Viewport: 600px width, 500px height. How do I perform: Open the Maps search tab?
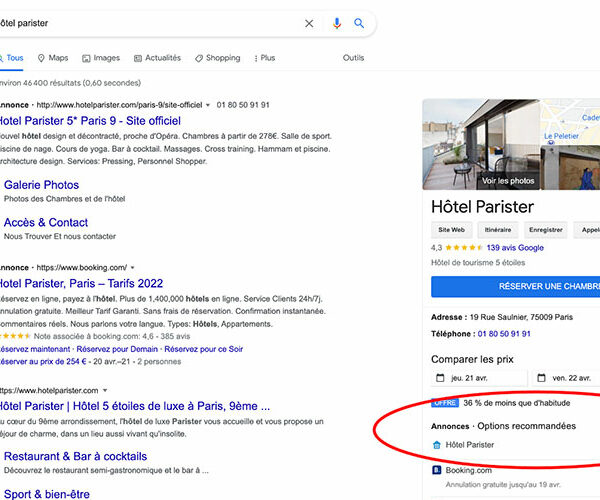tap(52, 58)
